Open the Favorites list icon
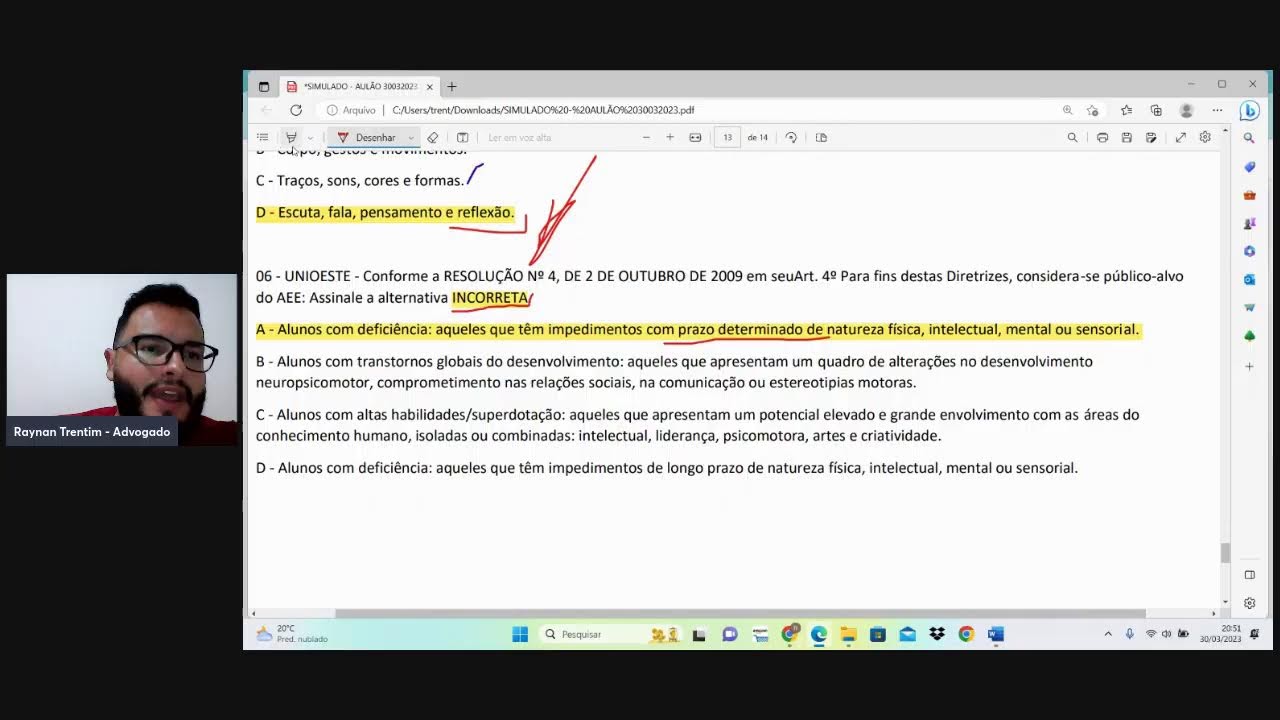 1127,110
